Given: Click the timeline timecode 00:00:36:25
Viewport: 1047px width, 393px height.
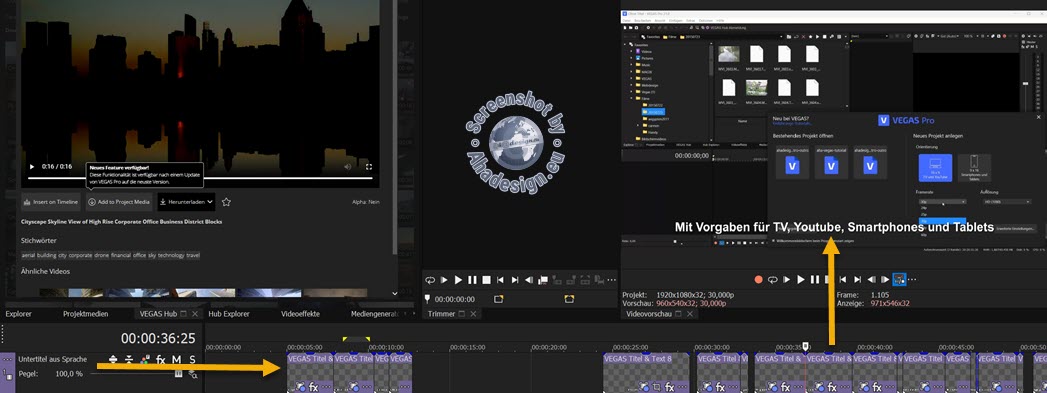Looking at the screenshot, I should pos(158,338).
